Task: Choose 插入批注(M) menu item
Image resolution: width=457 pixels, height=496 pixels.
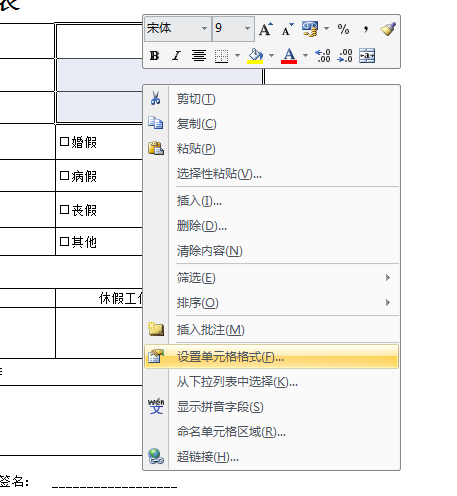Action: click(x=272, y=330)
